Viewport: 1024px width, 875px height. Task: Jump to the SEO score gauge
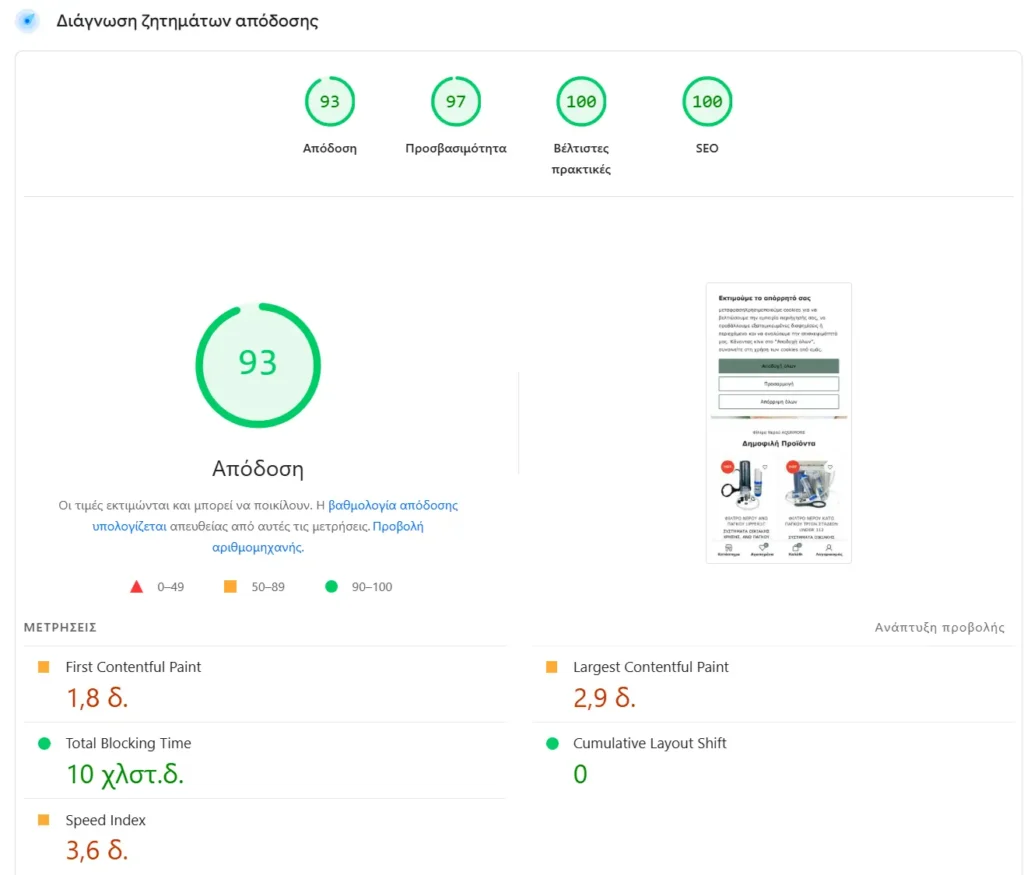pyautogui.click(x=707, y=102)
